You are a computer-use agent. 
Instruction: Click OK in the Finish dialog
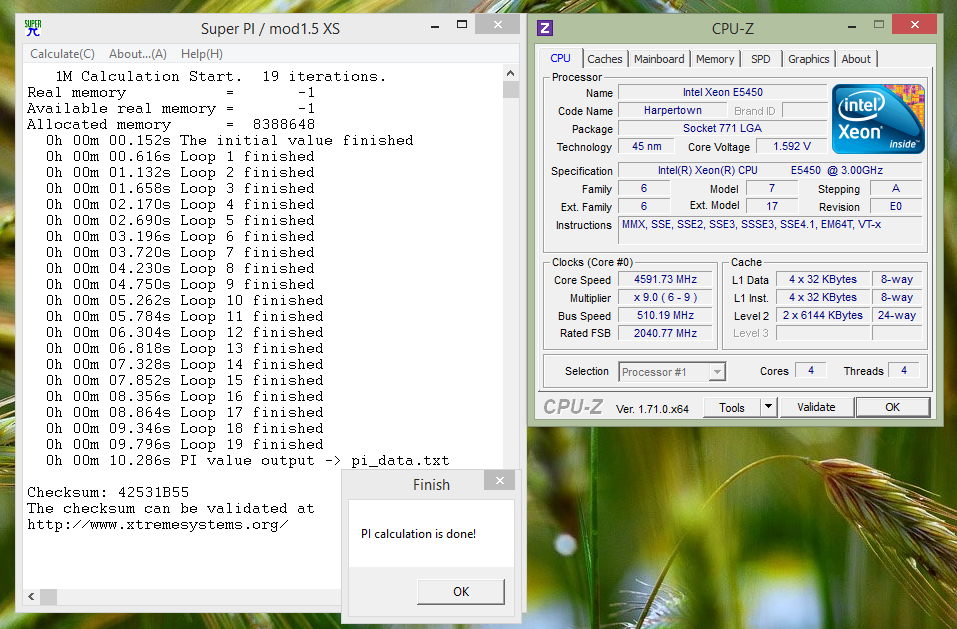[x=461, y=591]
